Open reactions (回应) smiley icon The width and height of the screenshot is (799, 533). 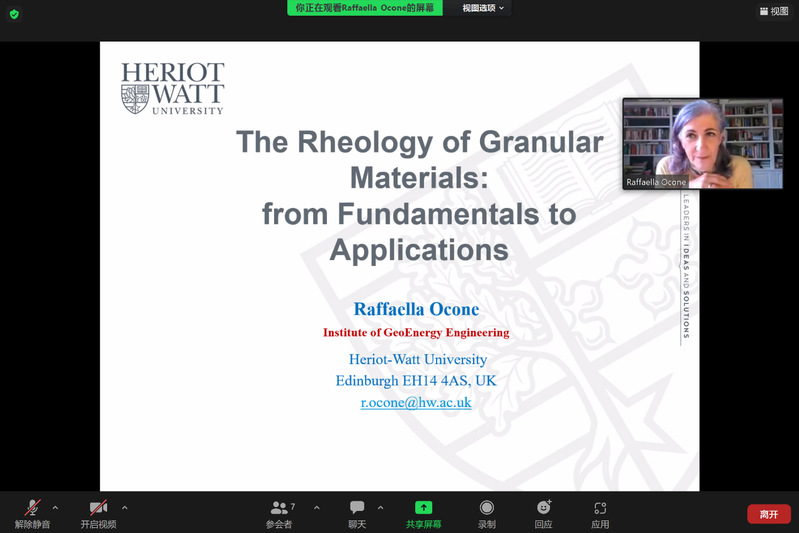point(544,514)
